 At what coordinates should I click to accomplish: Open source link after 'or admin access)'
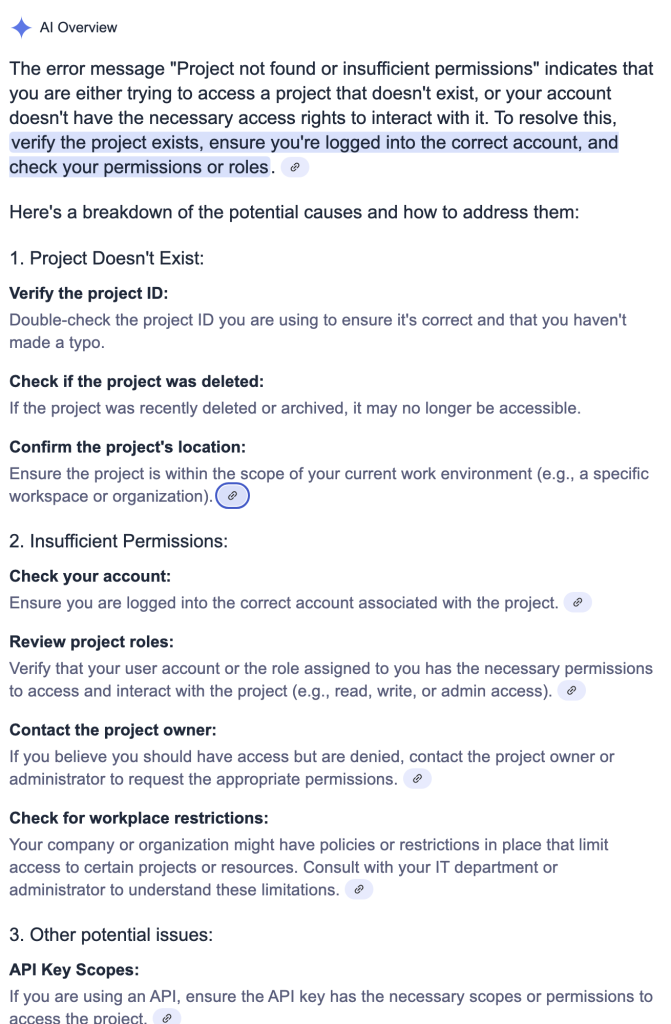[572, 690]
